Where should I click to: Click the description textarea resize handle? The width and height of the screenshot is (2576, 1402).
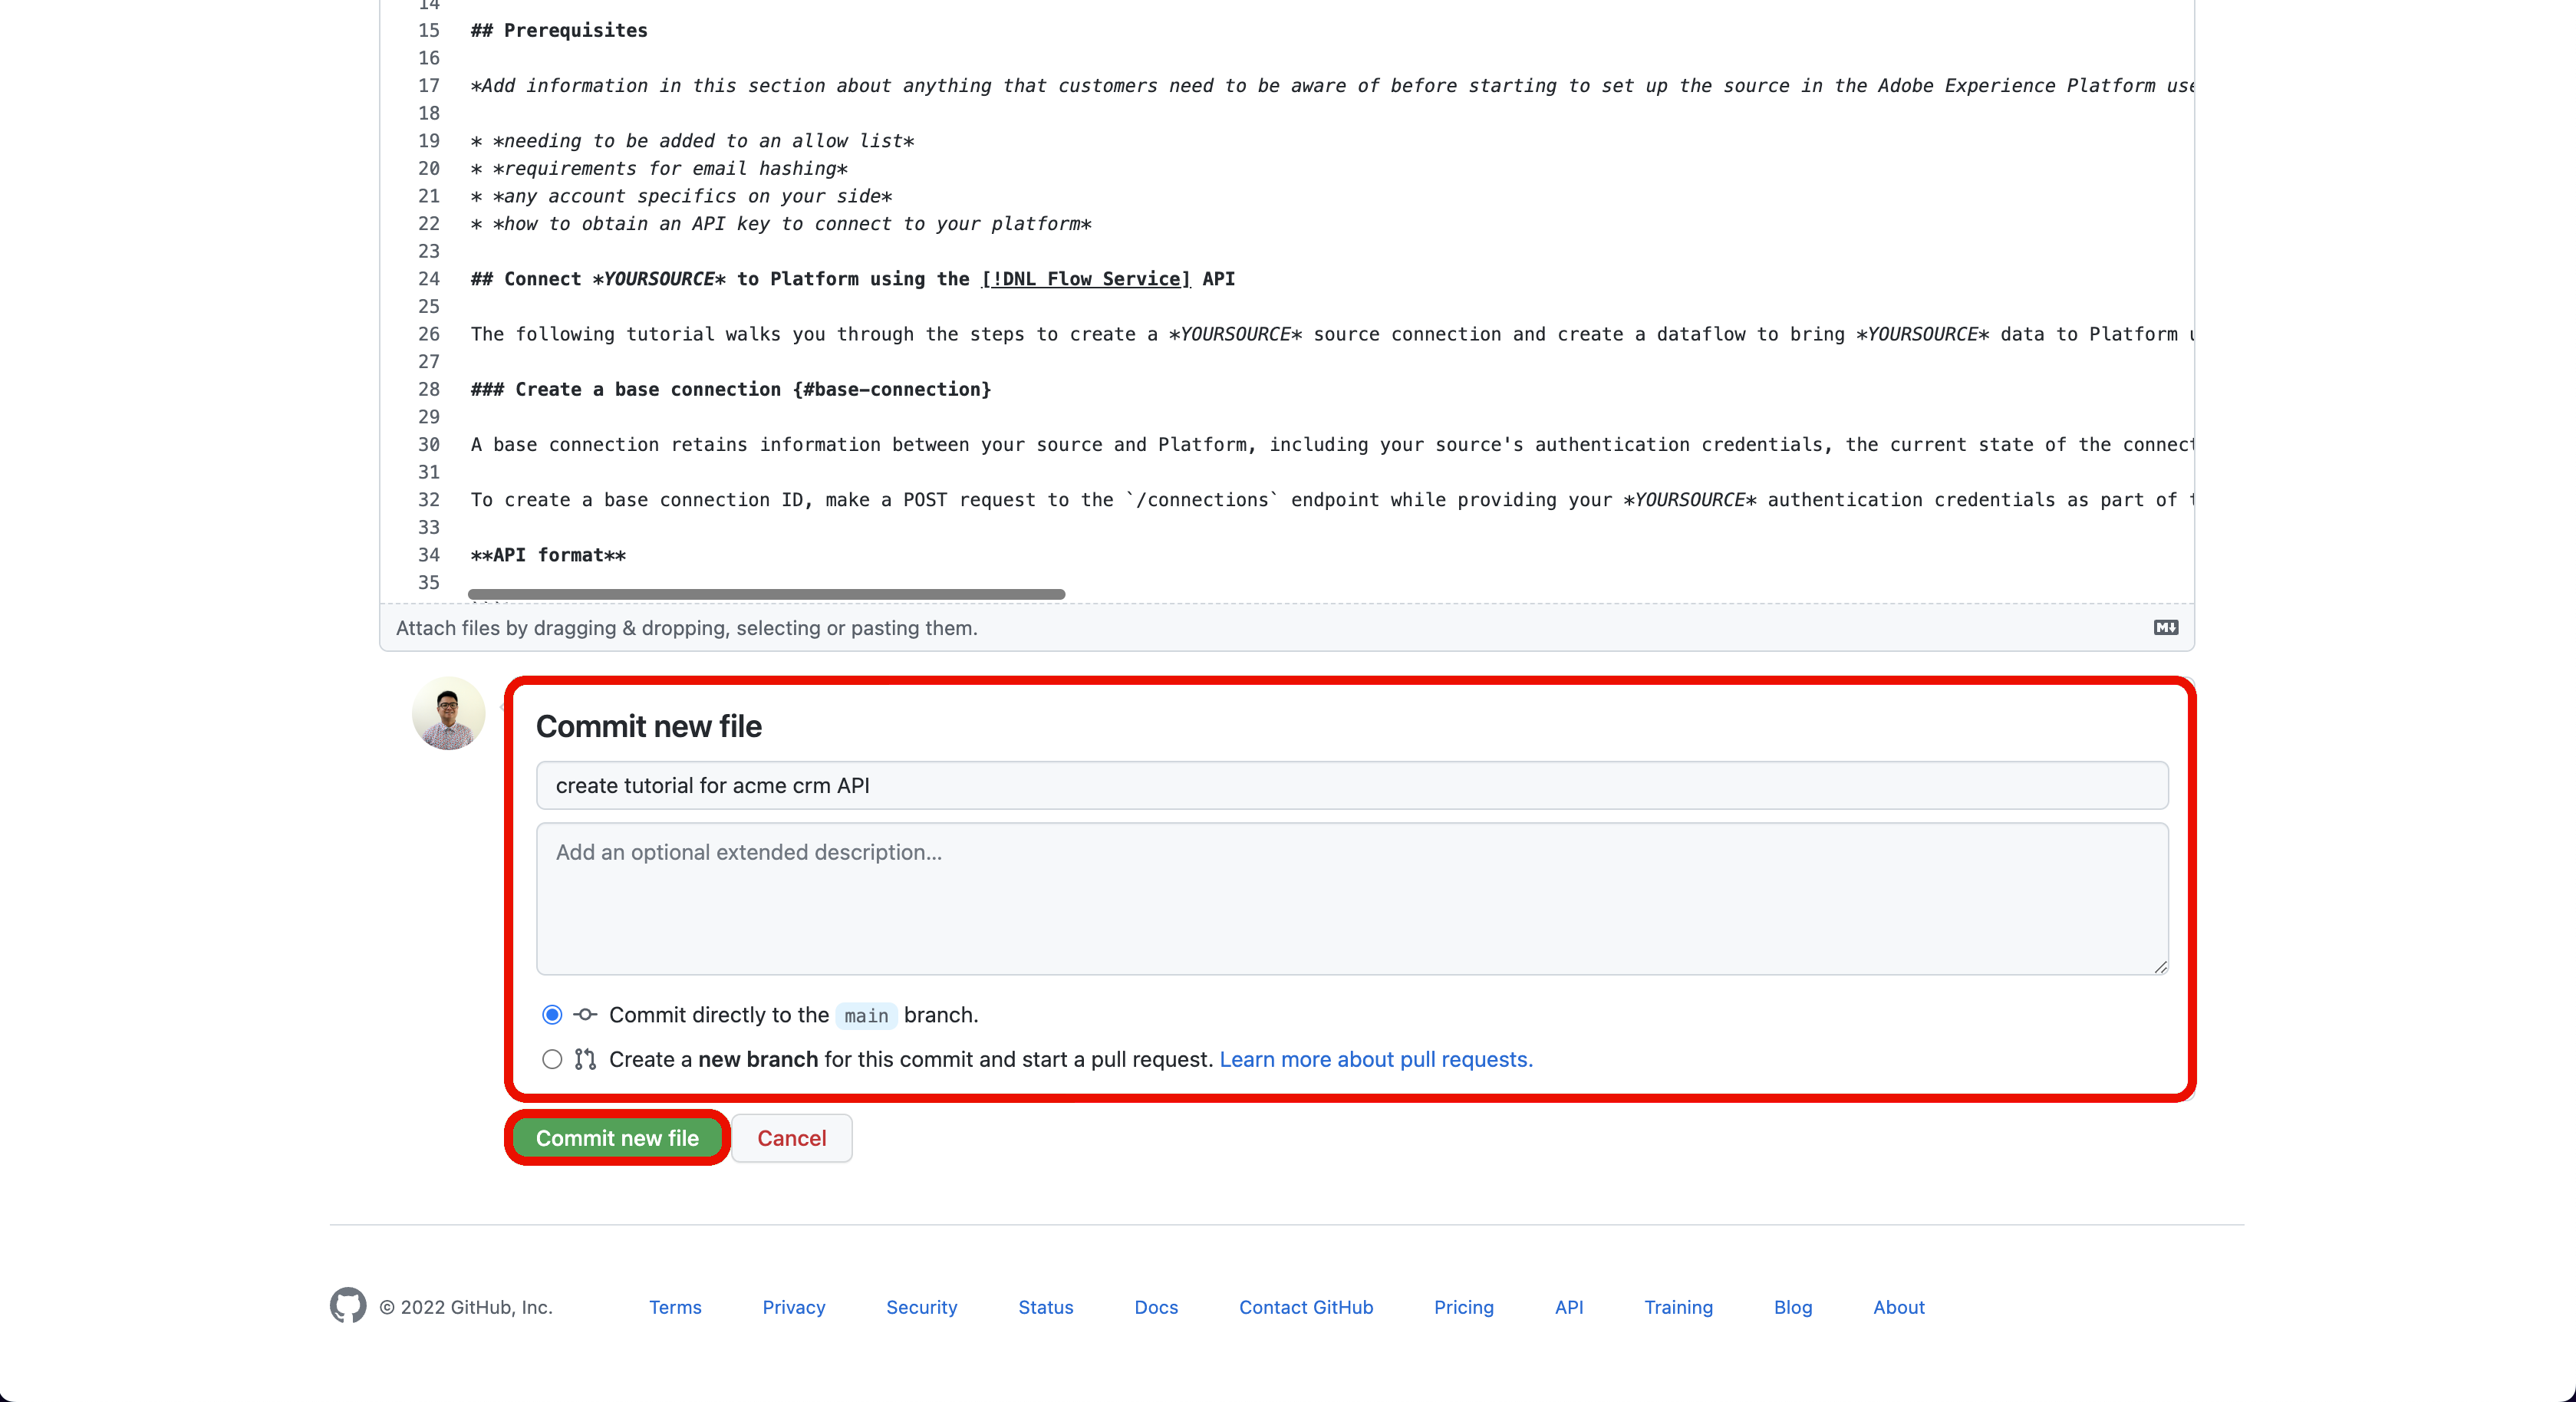coord(2160,967)
